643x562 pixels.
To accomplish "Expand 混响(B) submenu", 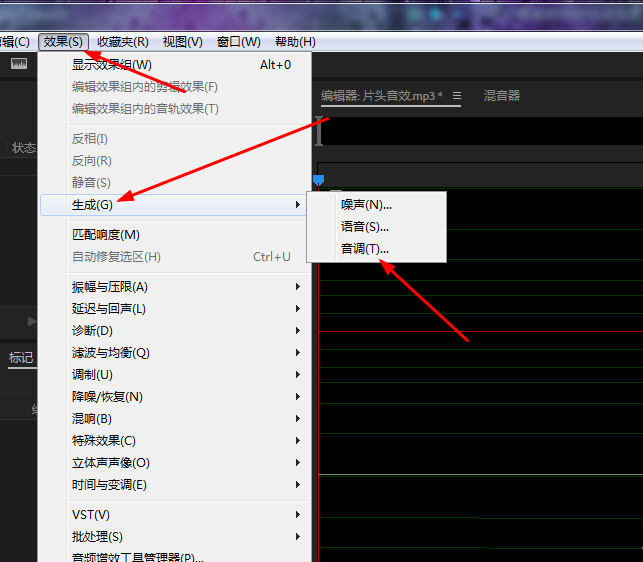I will [x=176, y=419].
